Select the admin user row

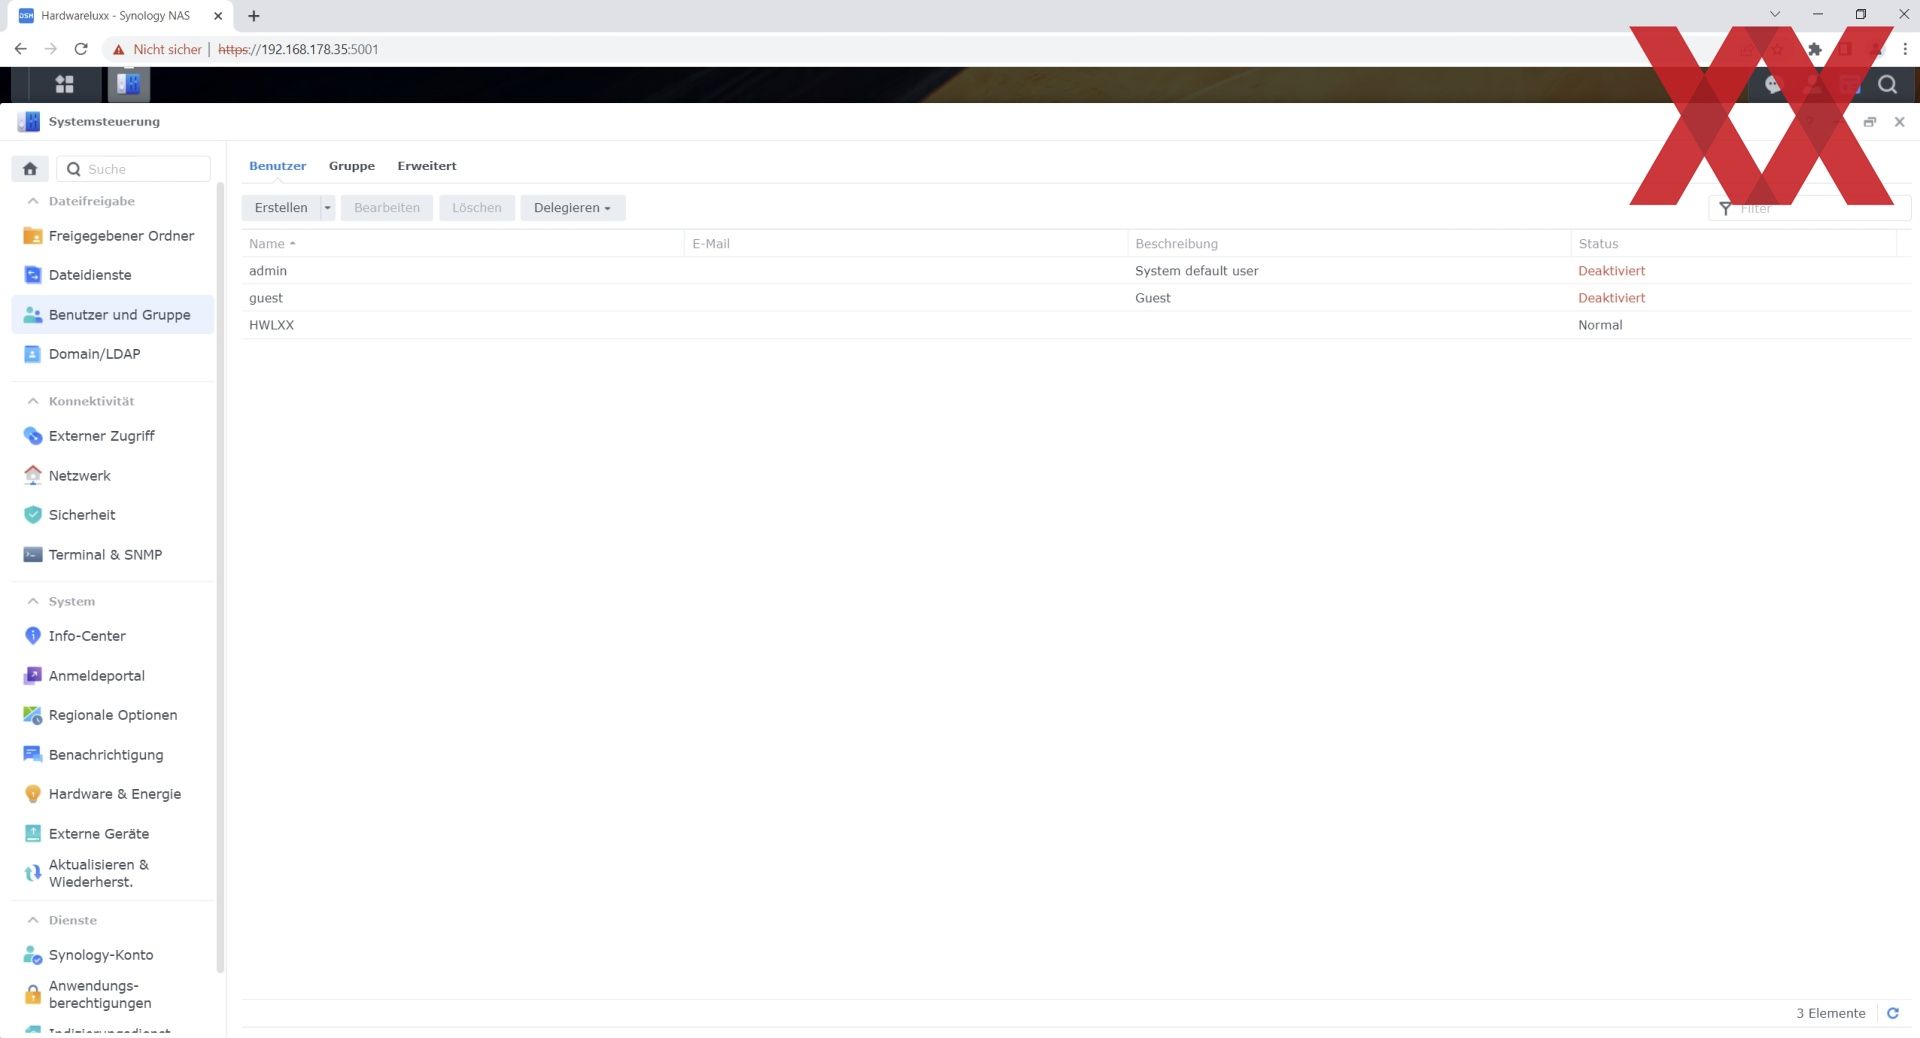(1075, 271)
